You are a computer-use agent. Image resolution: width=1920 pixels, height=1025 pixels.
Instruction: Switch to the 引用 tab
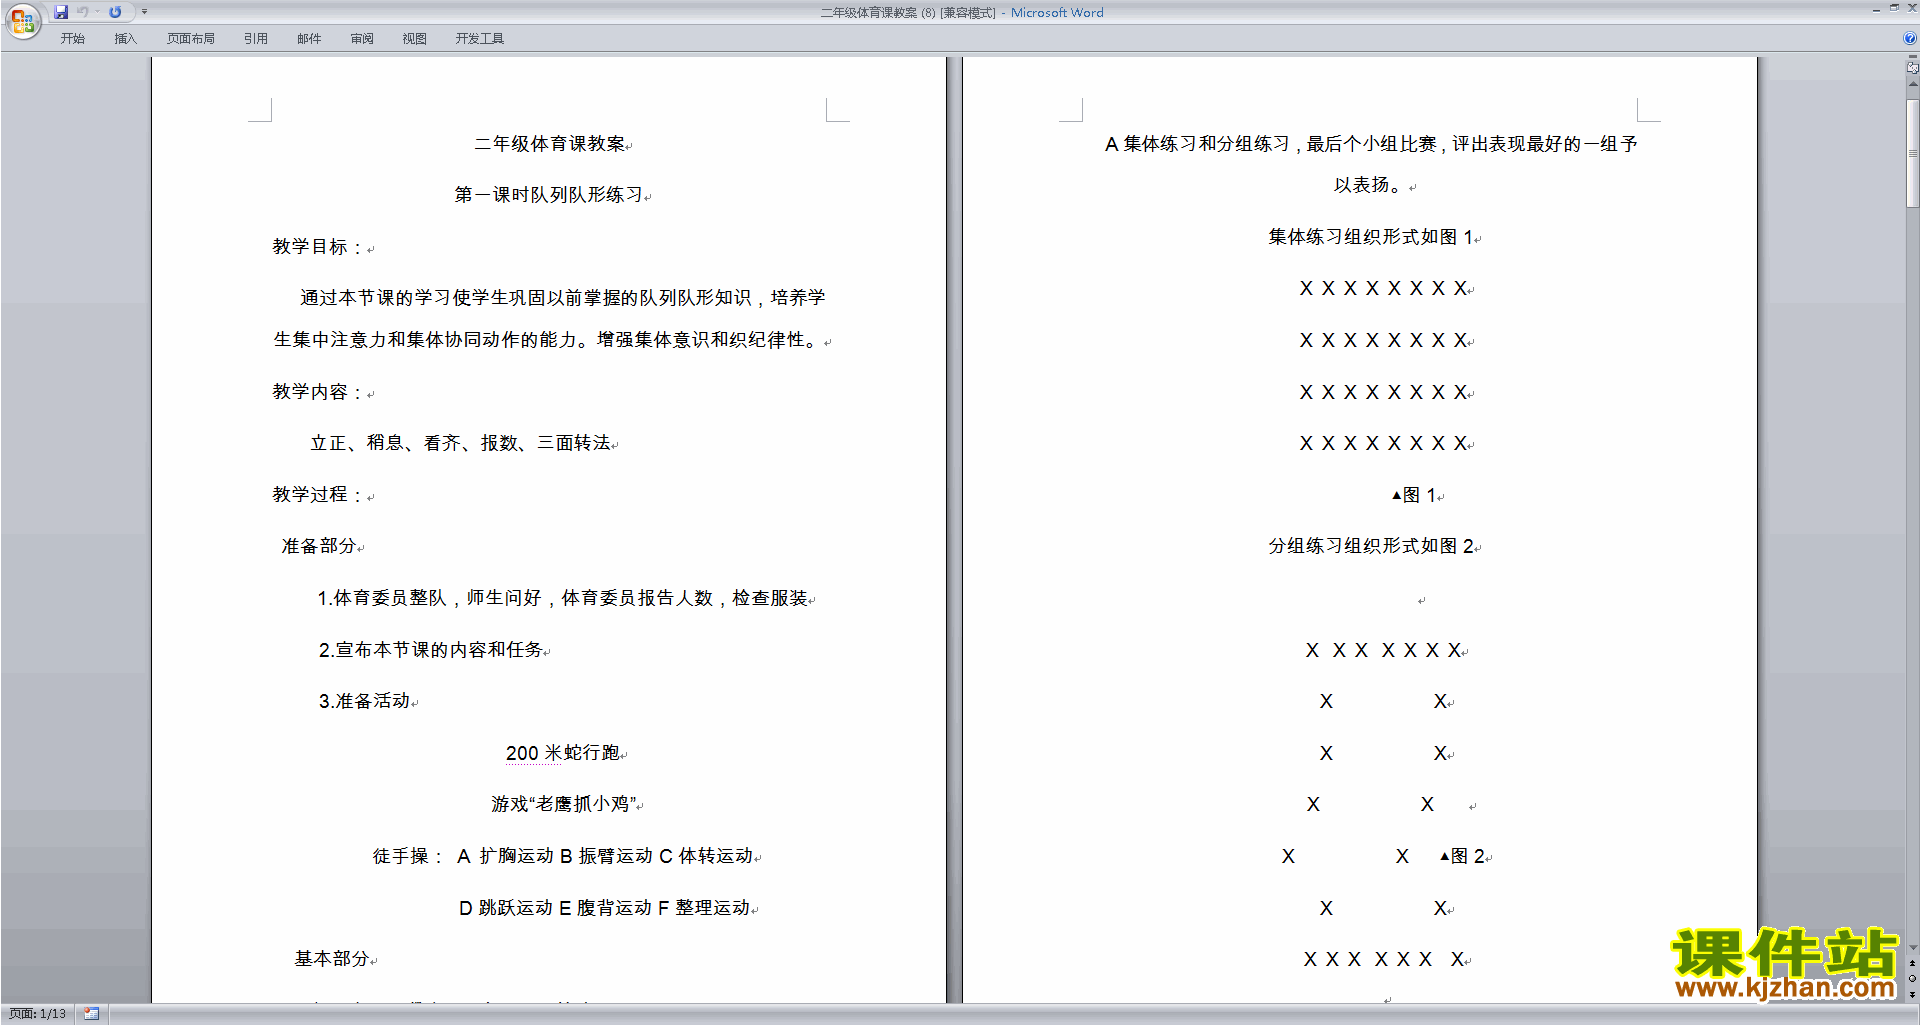[256, 39]
